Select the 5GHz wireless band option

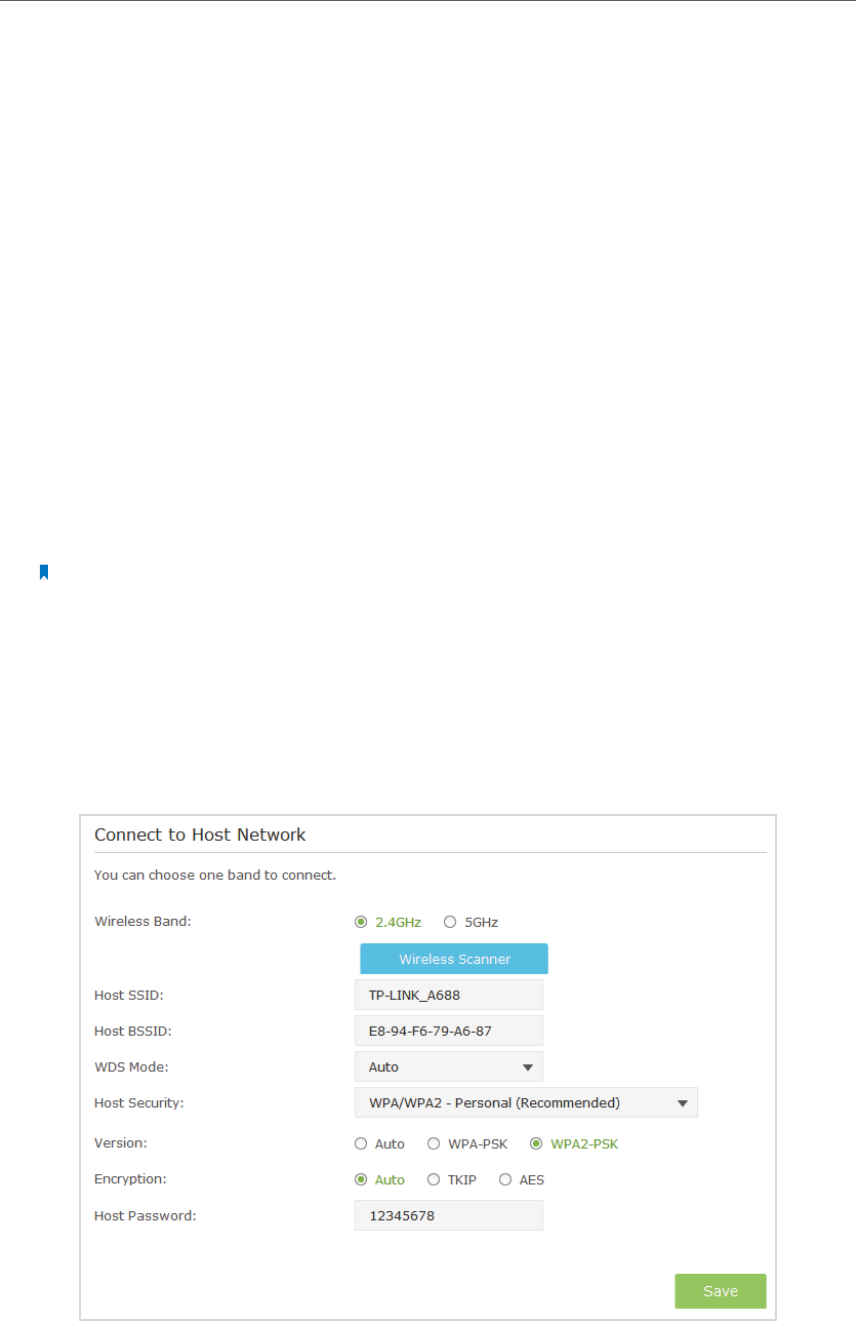click(449, 922)
